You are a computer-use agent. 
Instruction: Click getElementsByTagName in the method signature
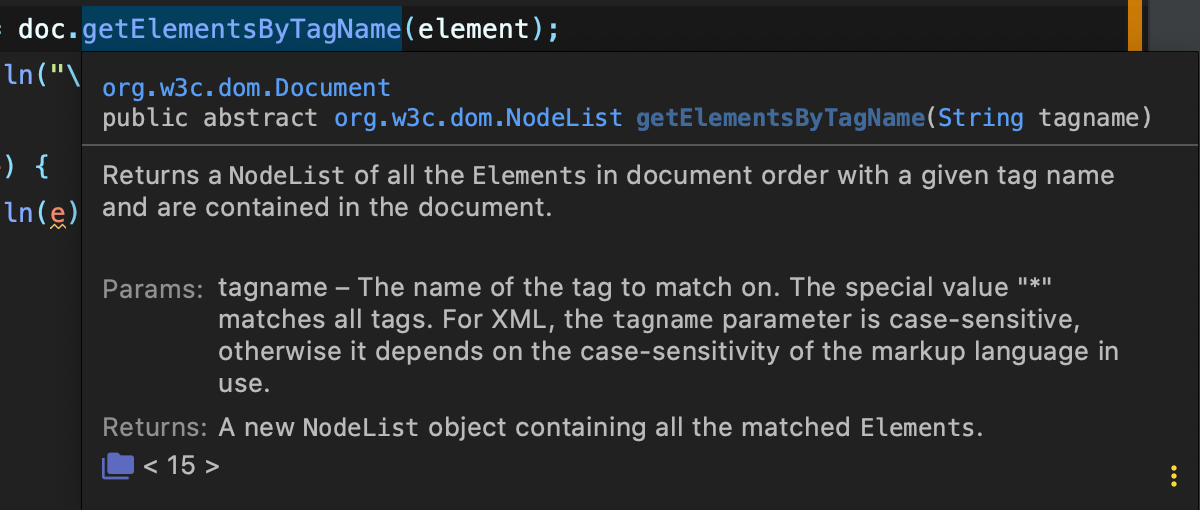pyautogui.click(x=780, y=118)
